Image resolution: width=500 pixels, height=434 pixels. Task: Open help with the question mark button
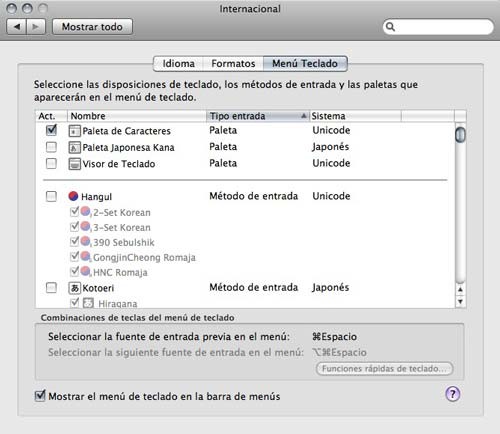[x=453, y=394]
